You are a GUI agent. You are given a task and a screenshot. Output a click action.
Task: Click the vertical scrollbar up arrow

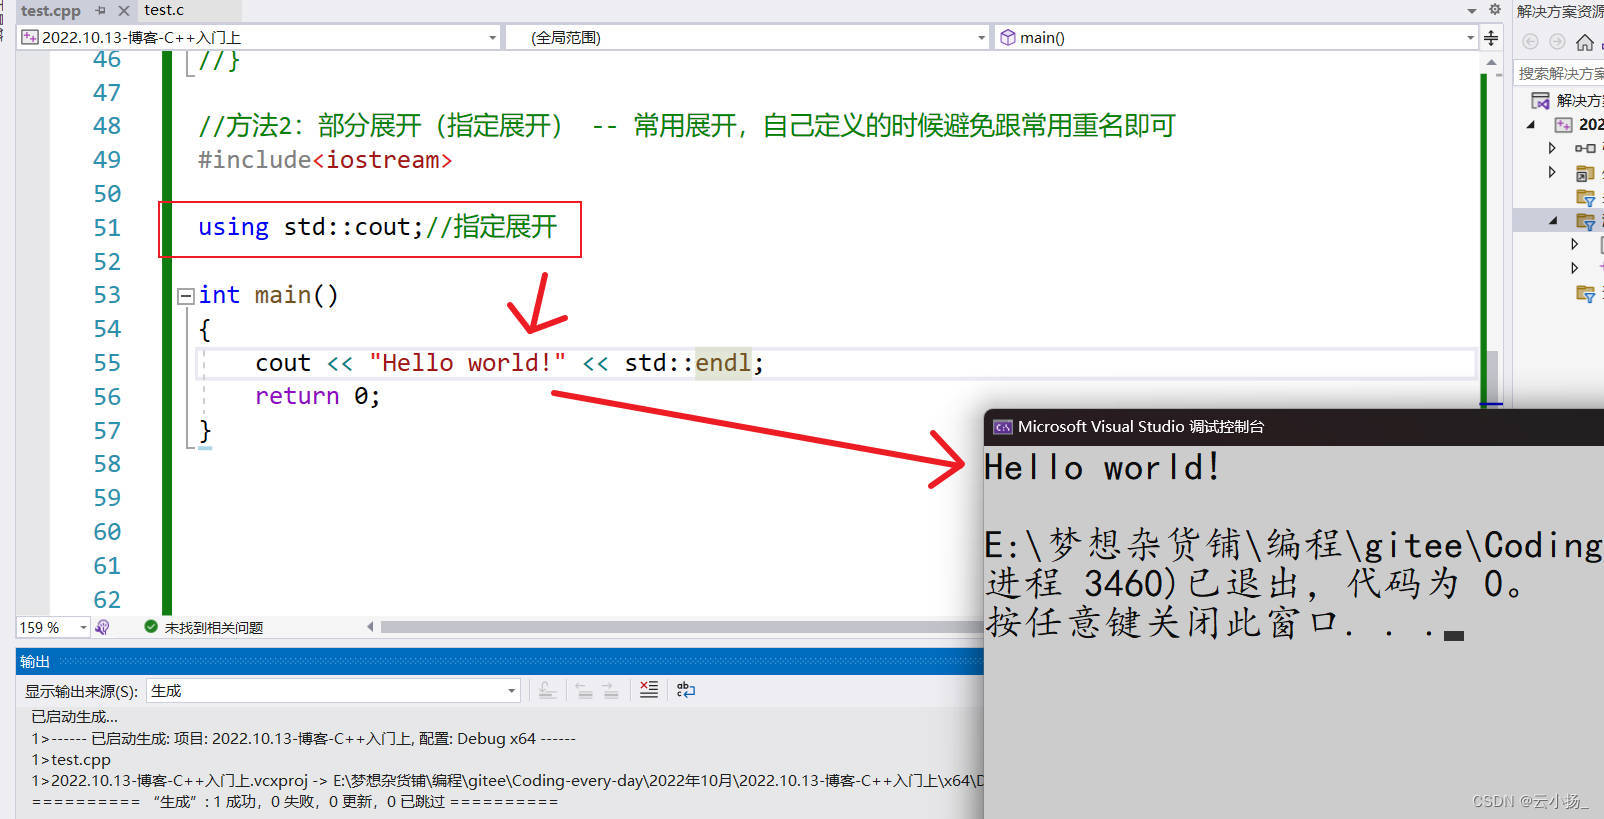(1491, 62)
